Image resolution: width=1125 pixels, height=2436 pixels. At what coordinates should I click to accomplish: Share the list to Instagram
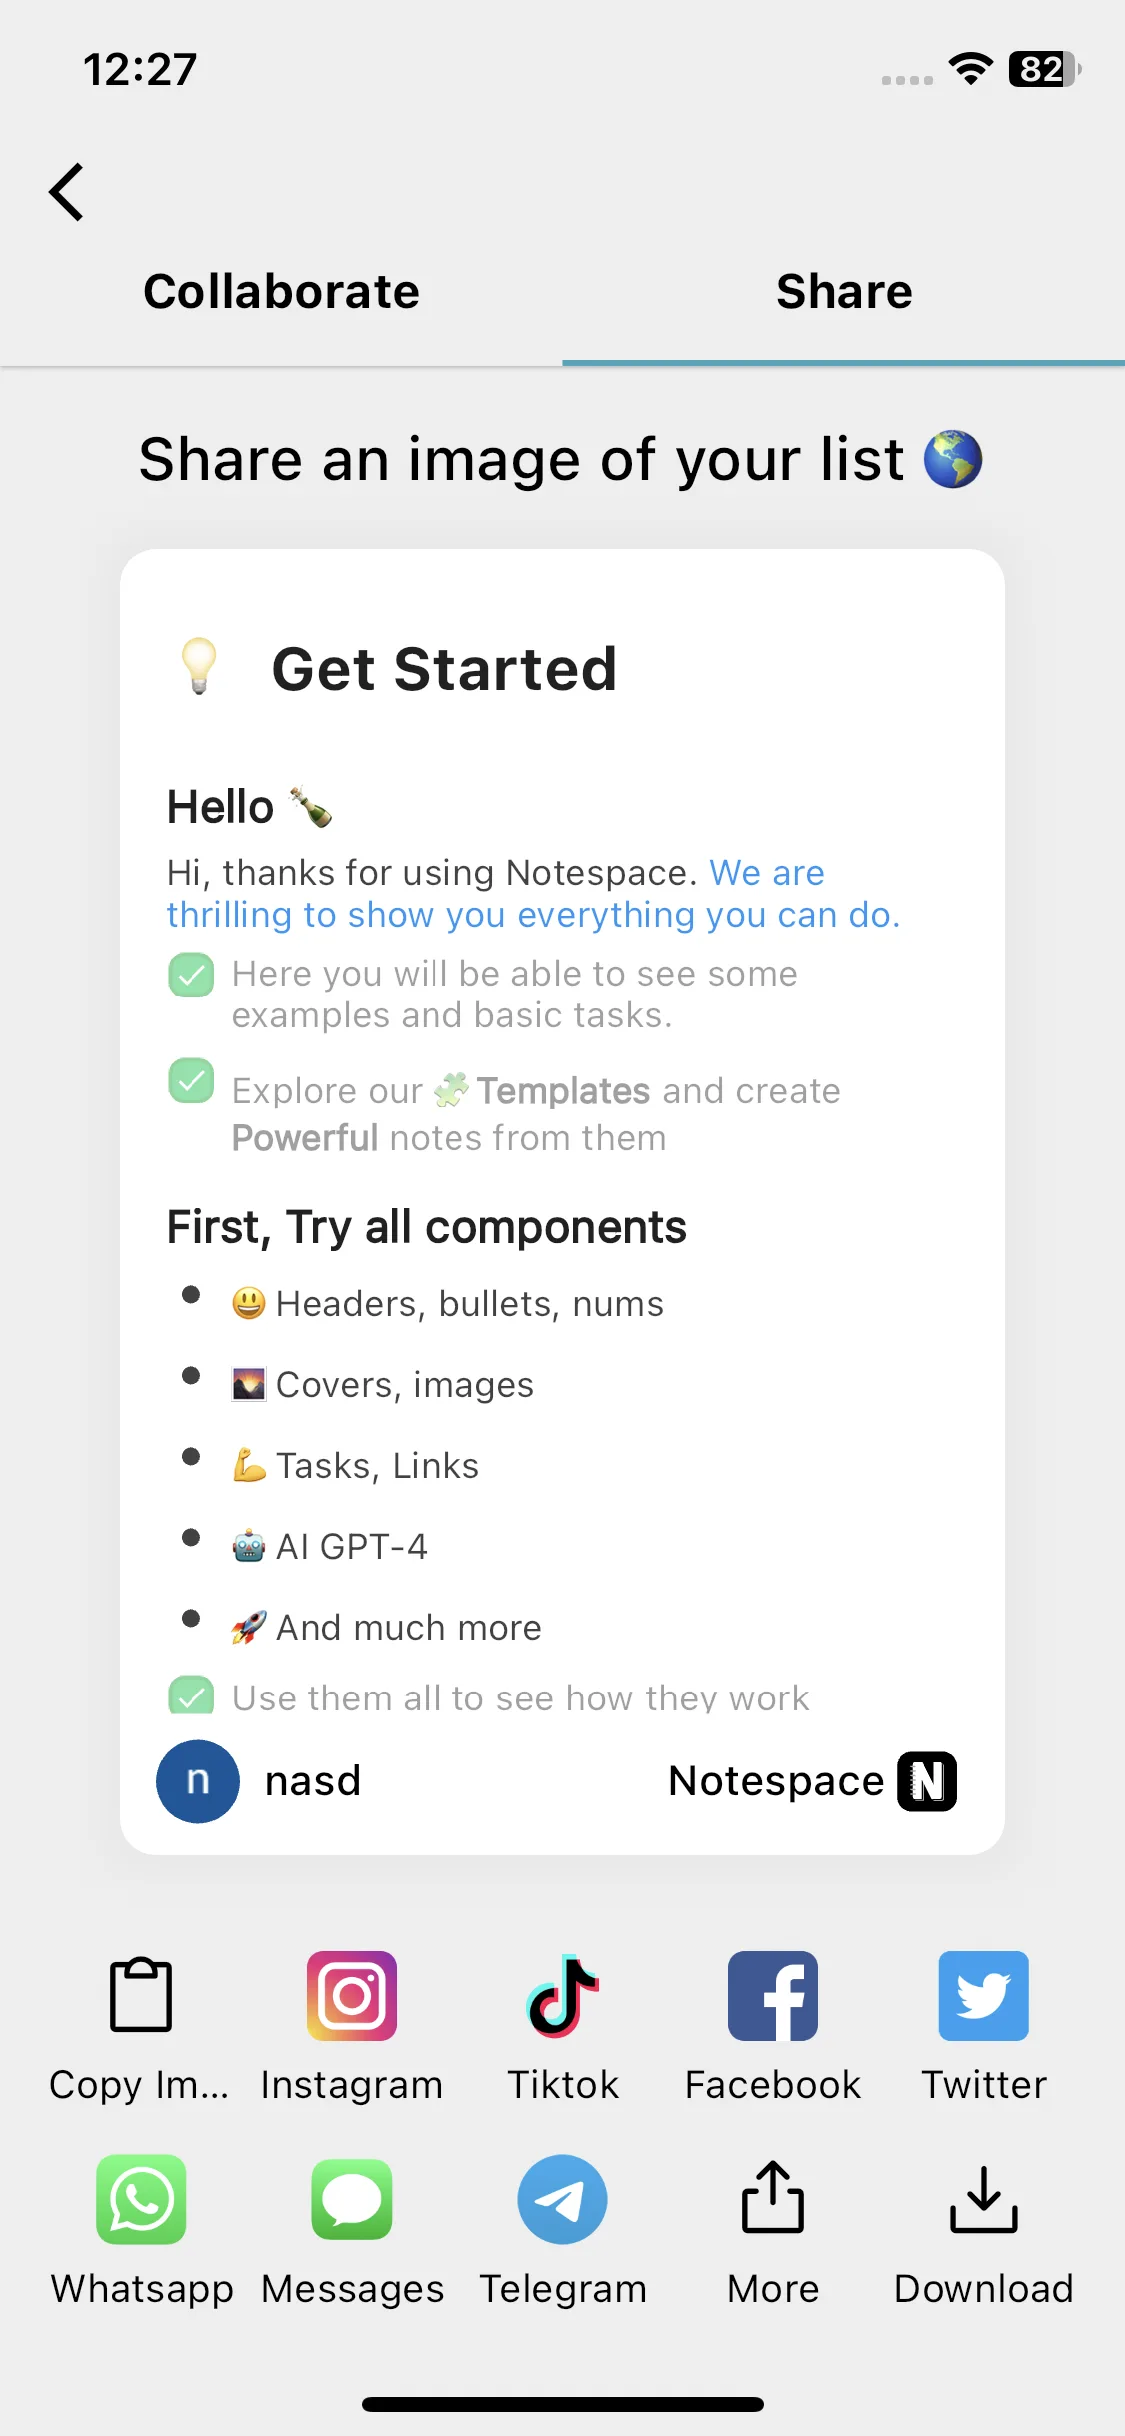point(352,1995)
